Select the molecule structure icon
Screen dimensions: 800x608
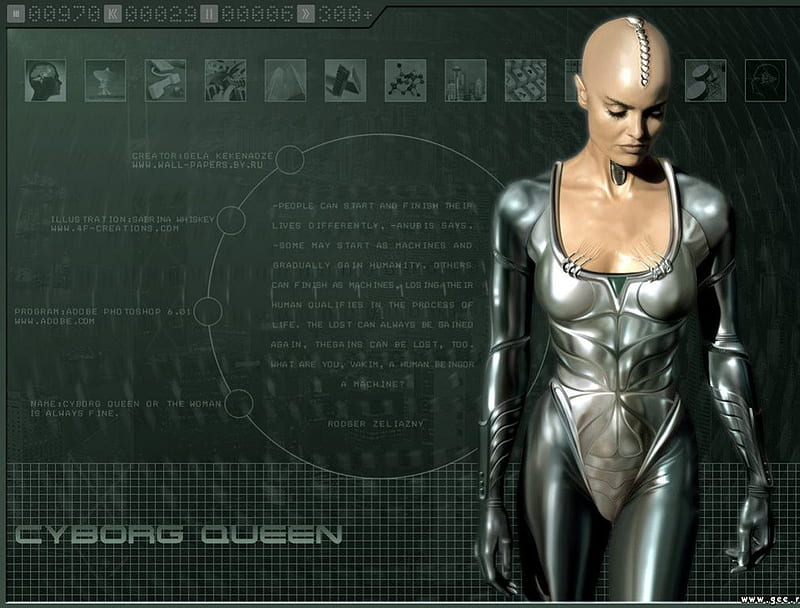(x=406, y=81)
